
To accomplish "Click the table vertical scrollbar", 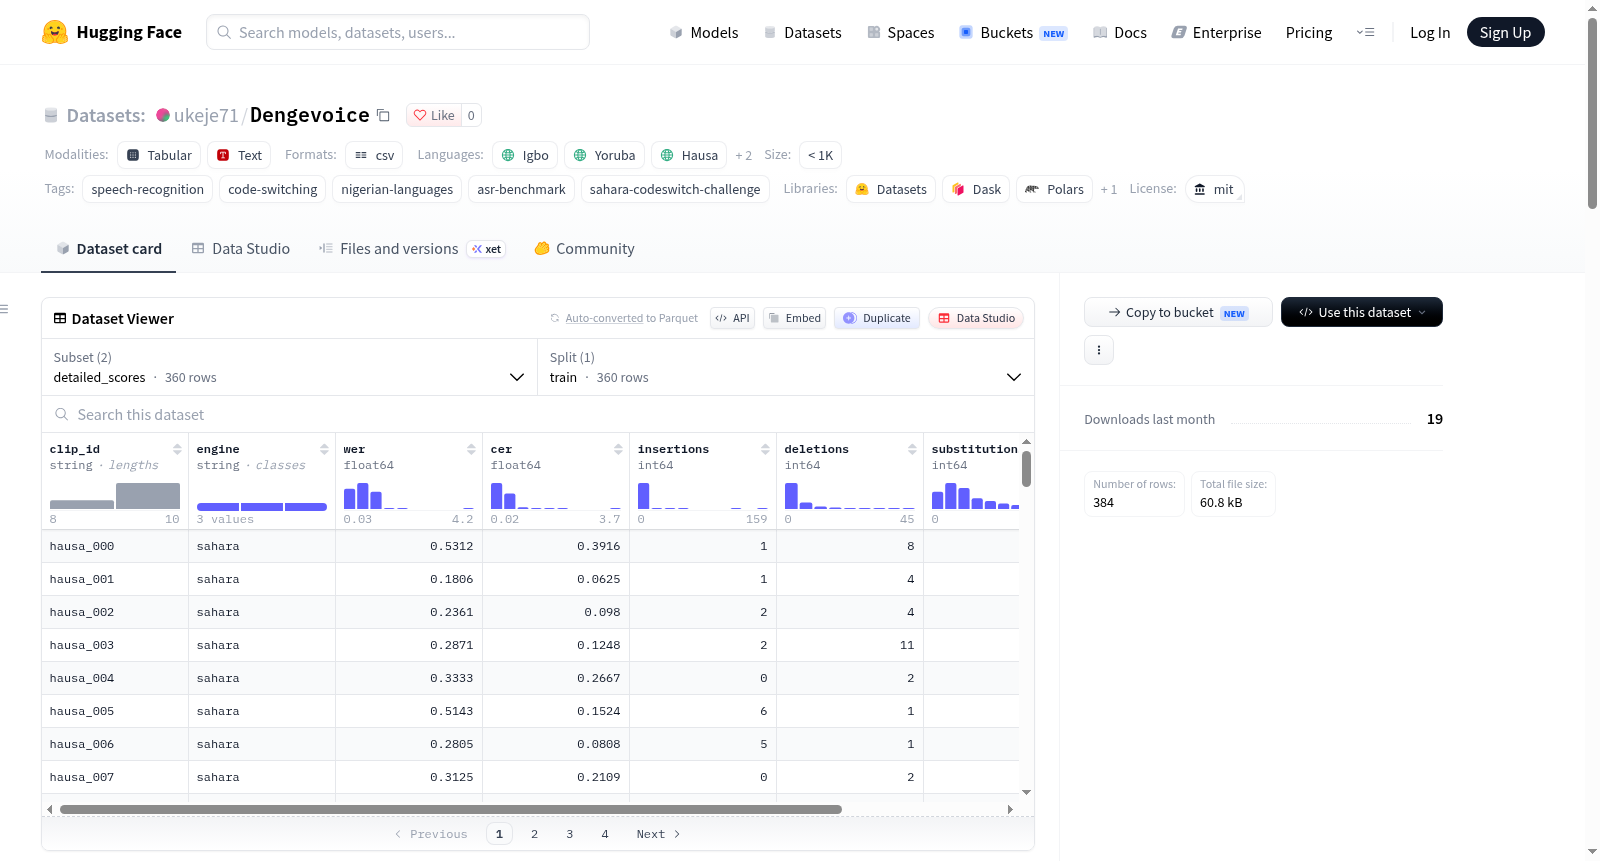I will pos(1026,468).
